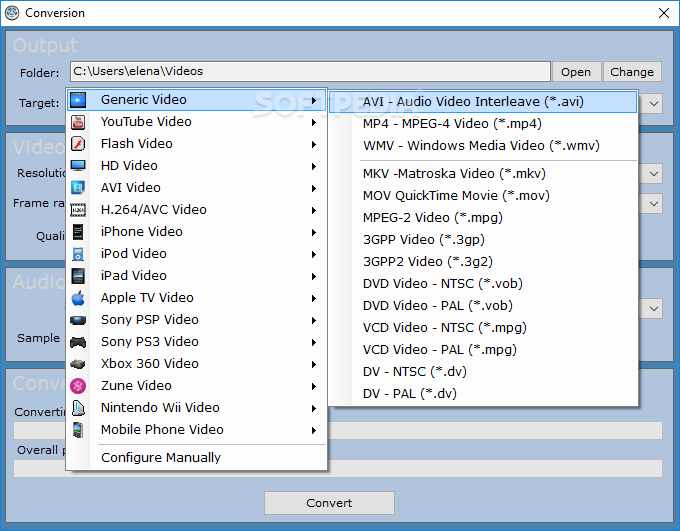Select Generic Video menu entry
The width and height of the screenshot is (680, 531).
tap(196, 100)
